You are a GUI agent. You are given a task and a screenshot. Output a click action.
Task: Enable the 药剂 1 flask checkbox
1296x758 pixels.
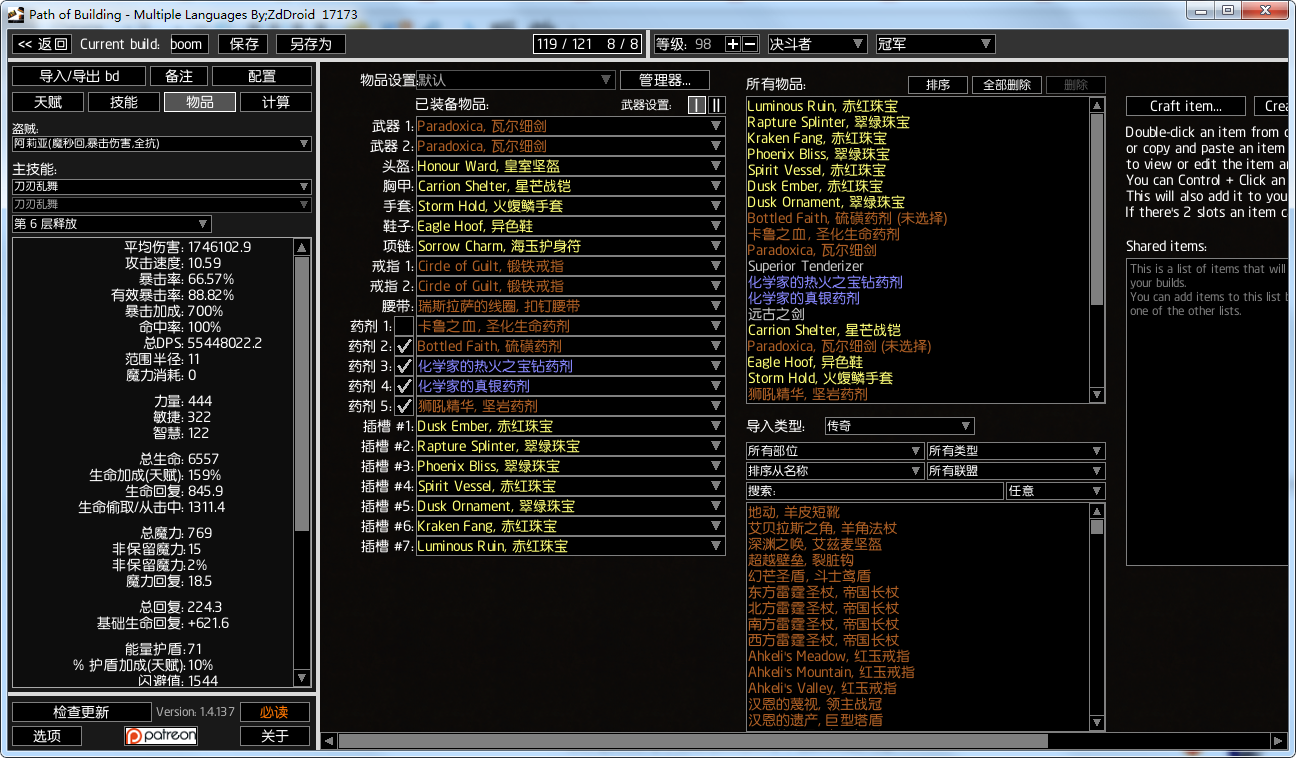[x=404, y=326]
